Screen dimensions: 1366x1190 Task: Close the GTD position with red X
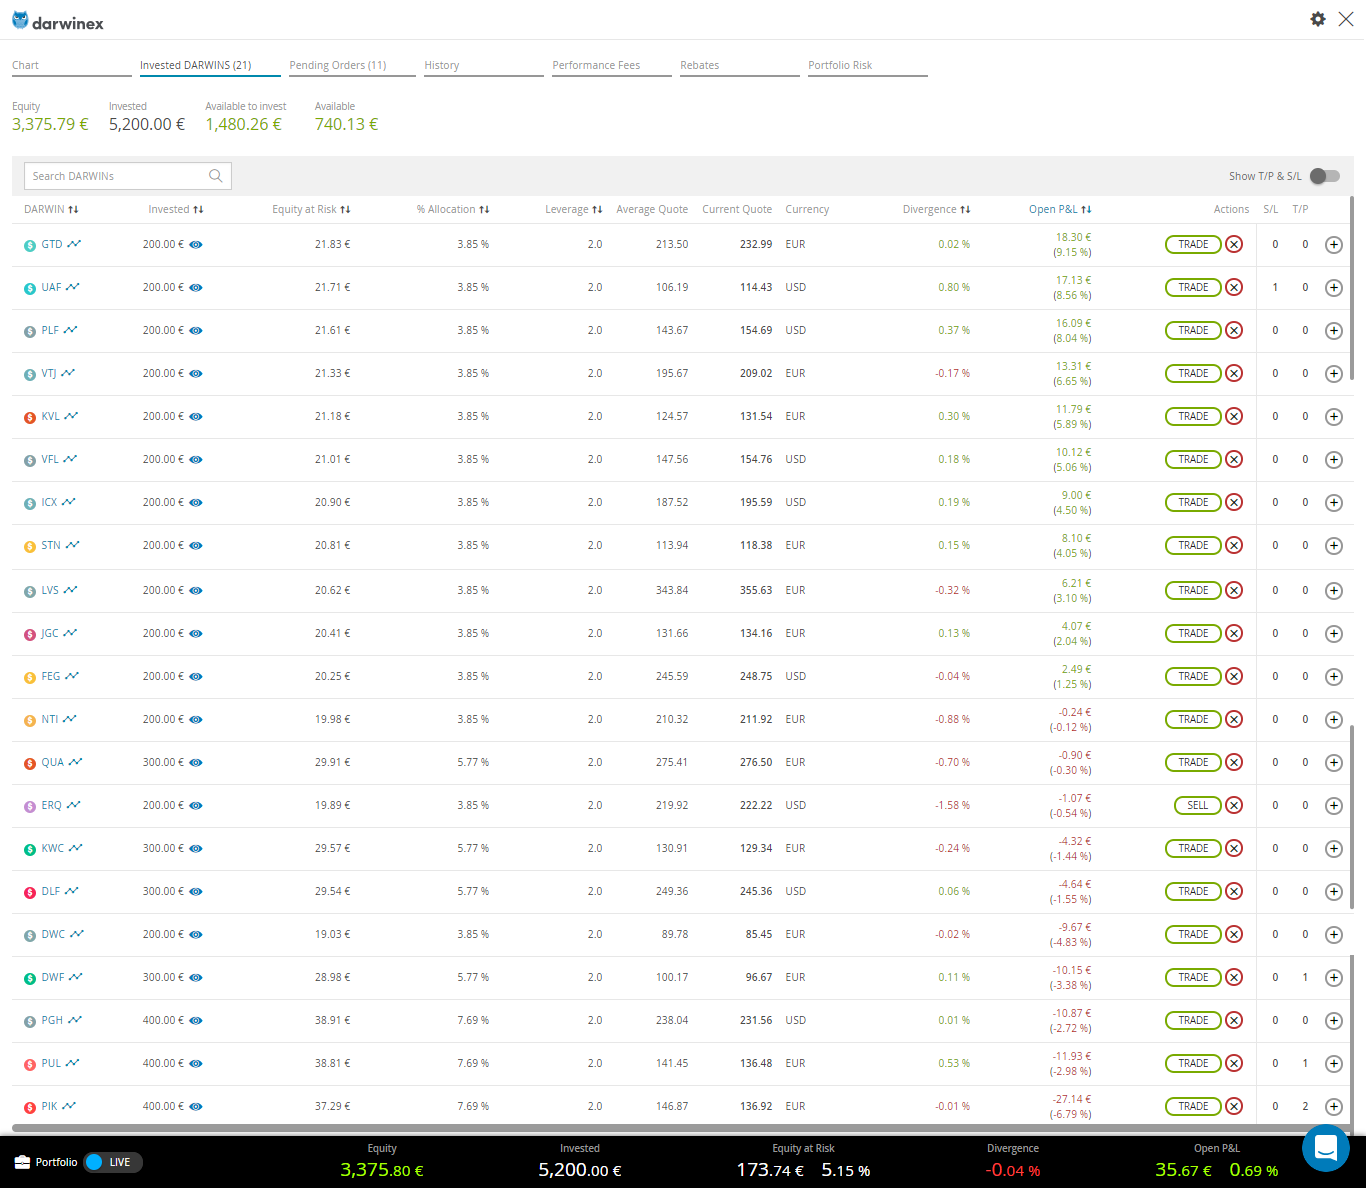click(x=1234, y=244)
